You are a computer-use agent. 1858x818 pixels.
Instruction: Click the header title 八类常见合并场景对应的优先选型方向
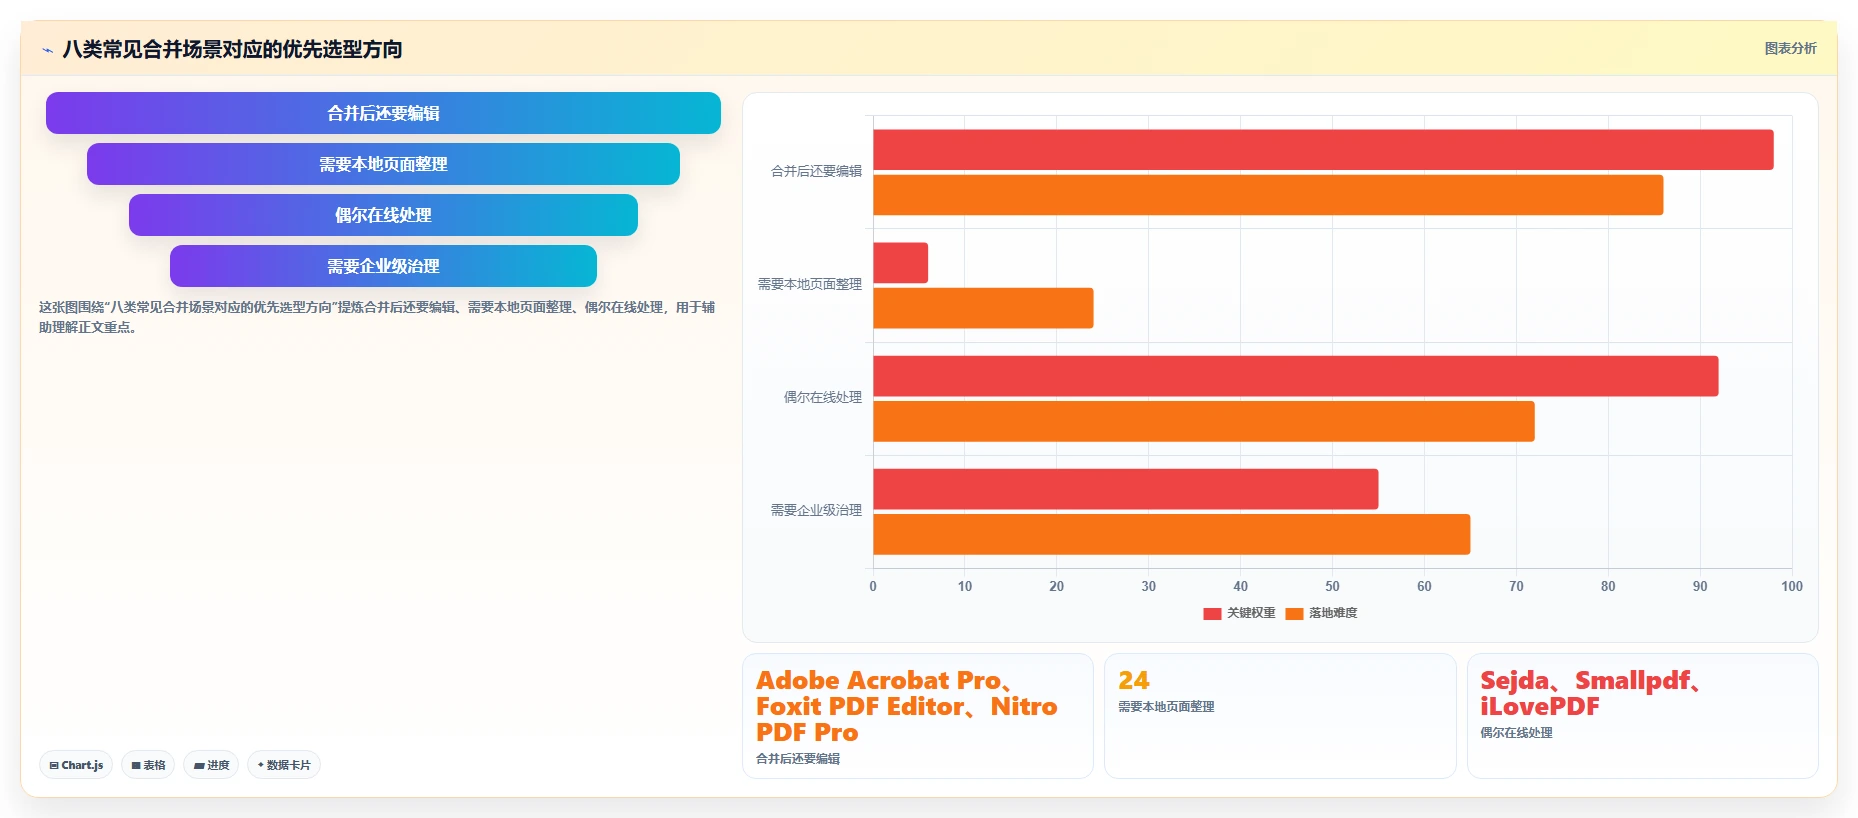[x=232, y=49]
